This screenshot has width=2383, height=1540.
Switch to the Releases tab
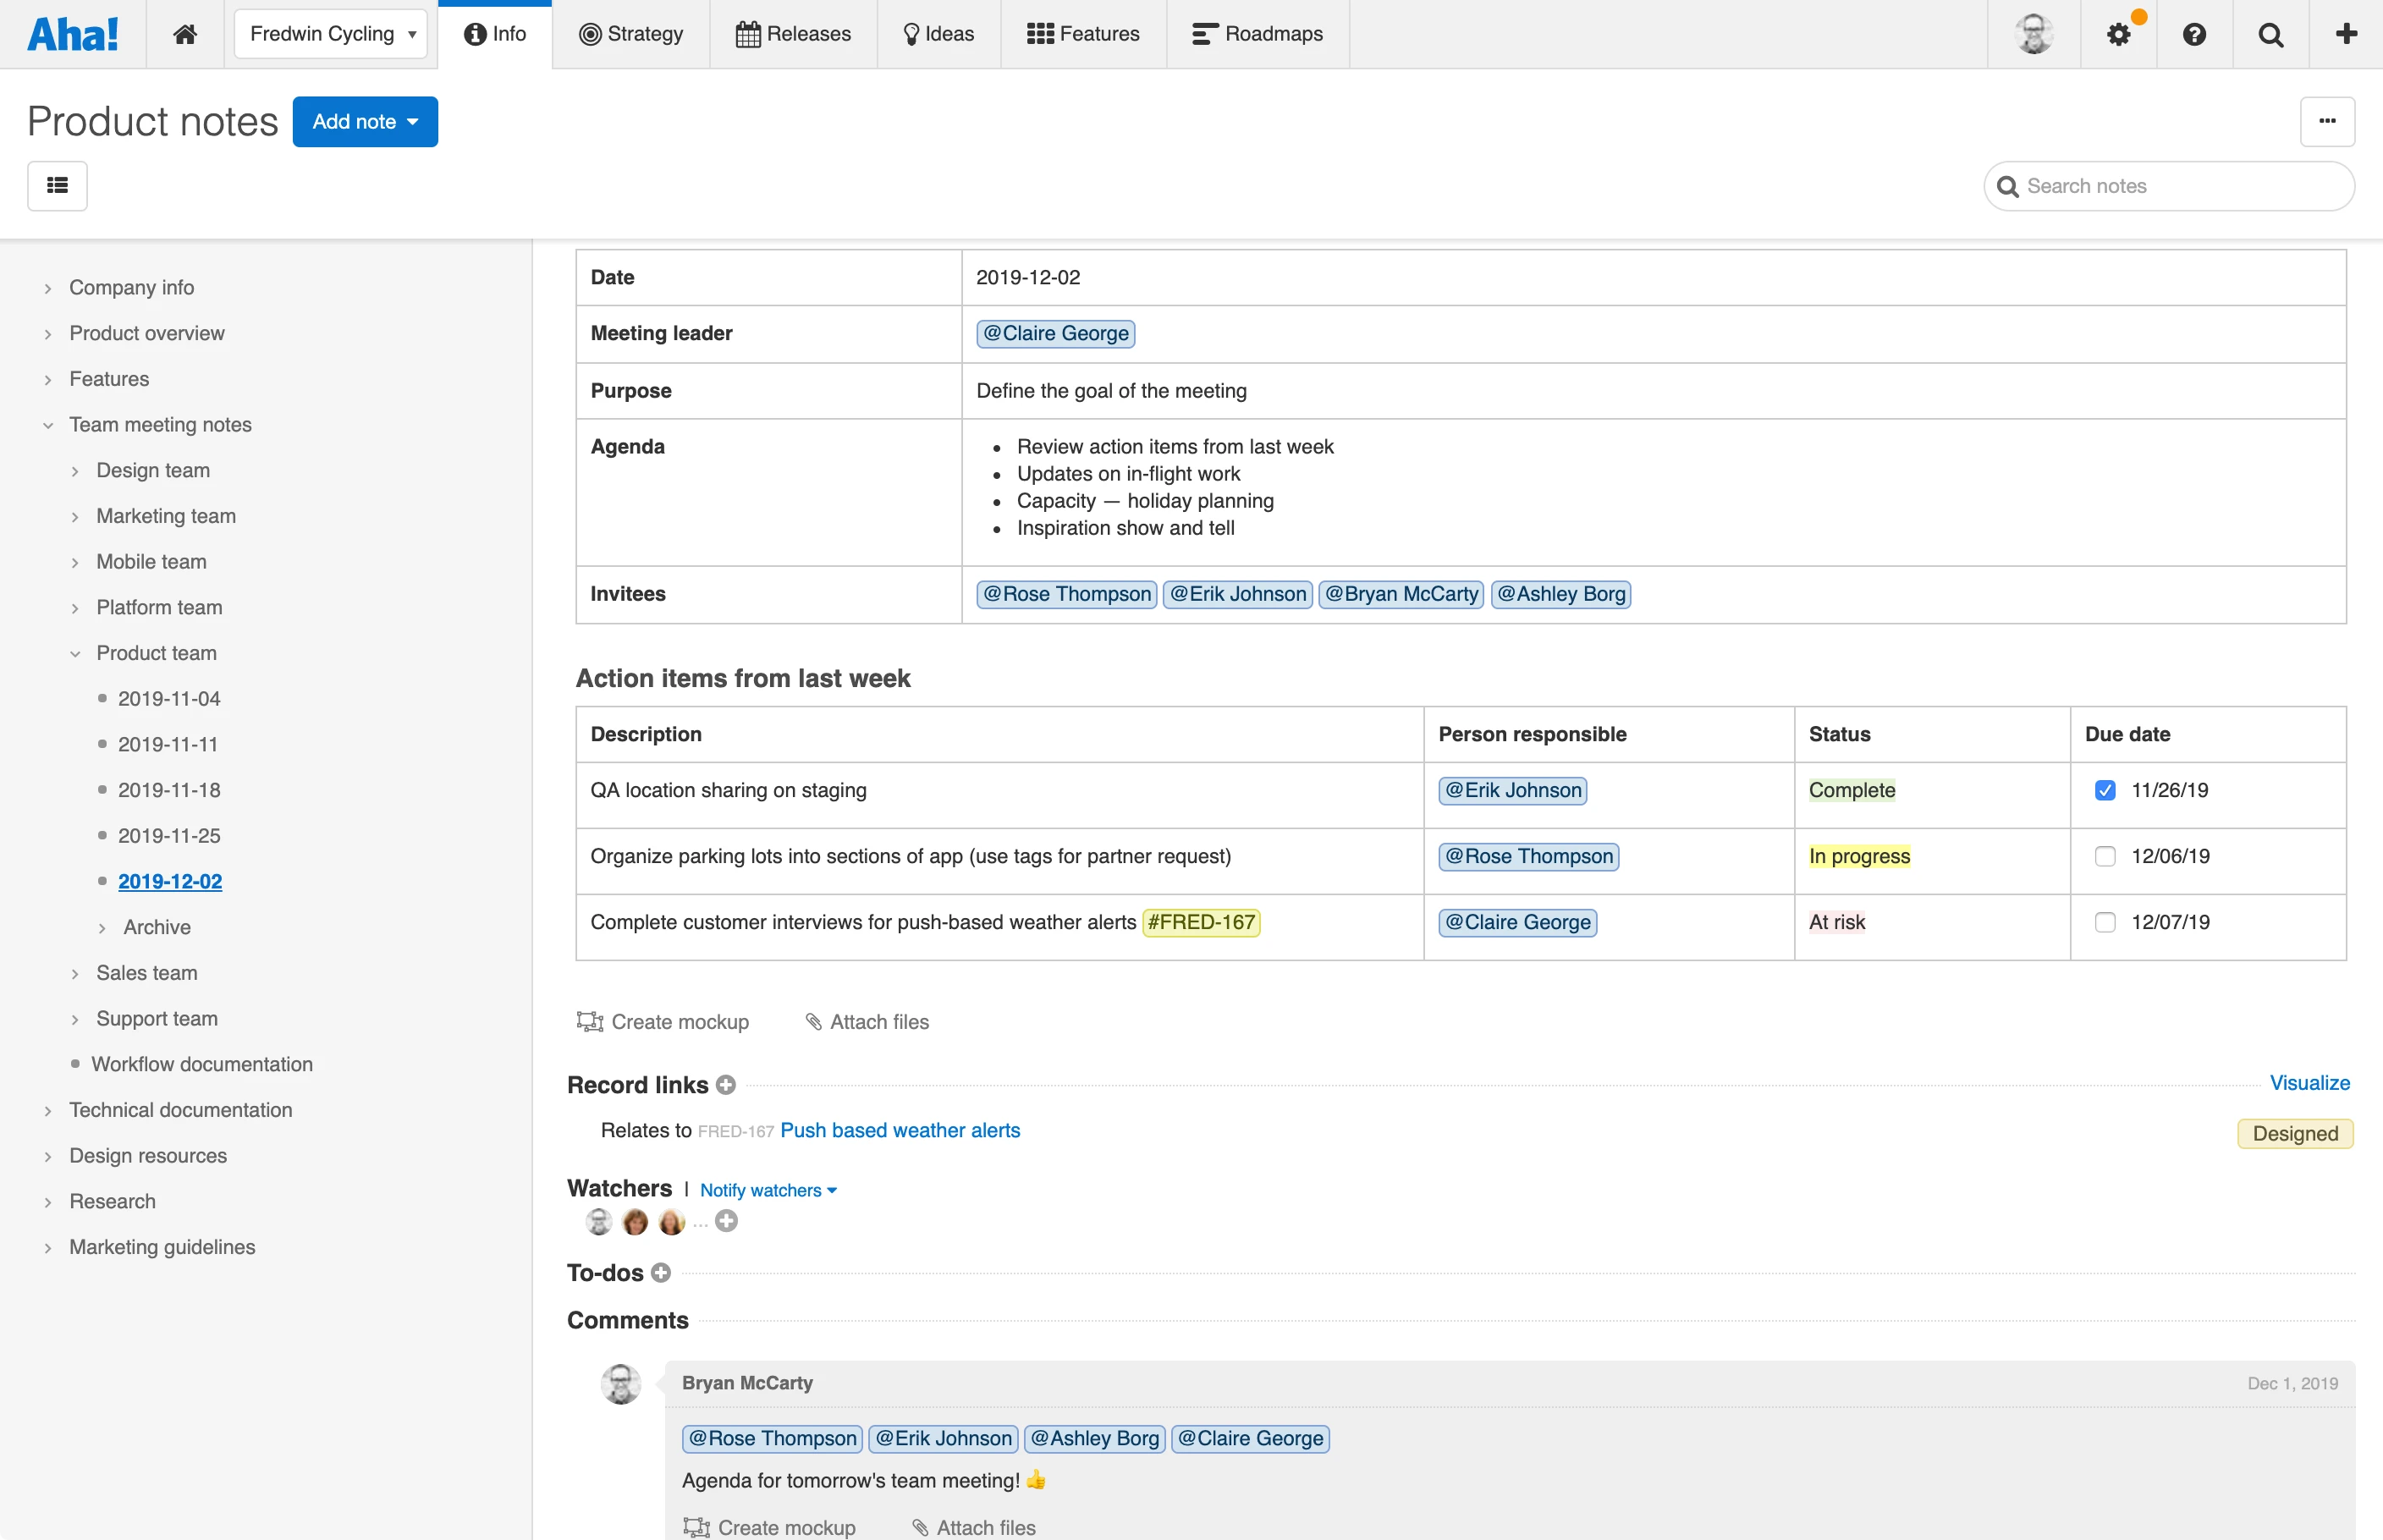793,34
